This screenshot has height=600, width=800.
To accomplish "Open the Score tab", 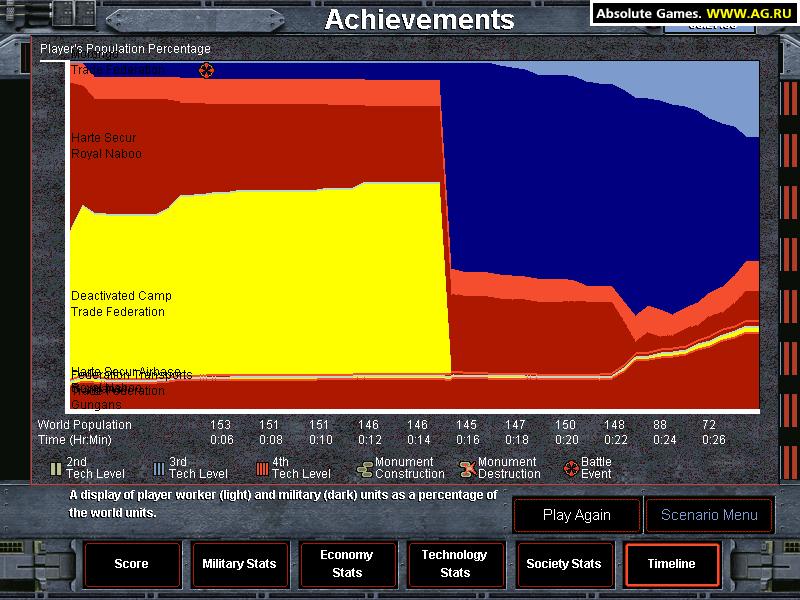I will pyautogui.click(x=131, y=564).
